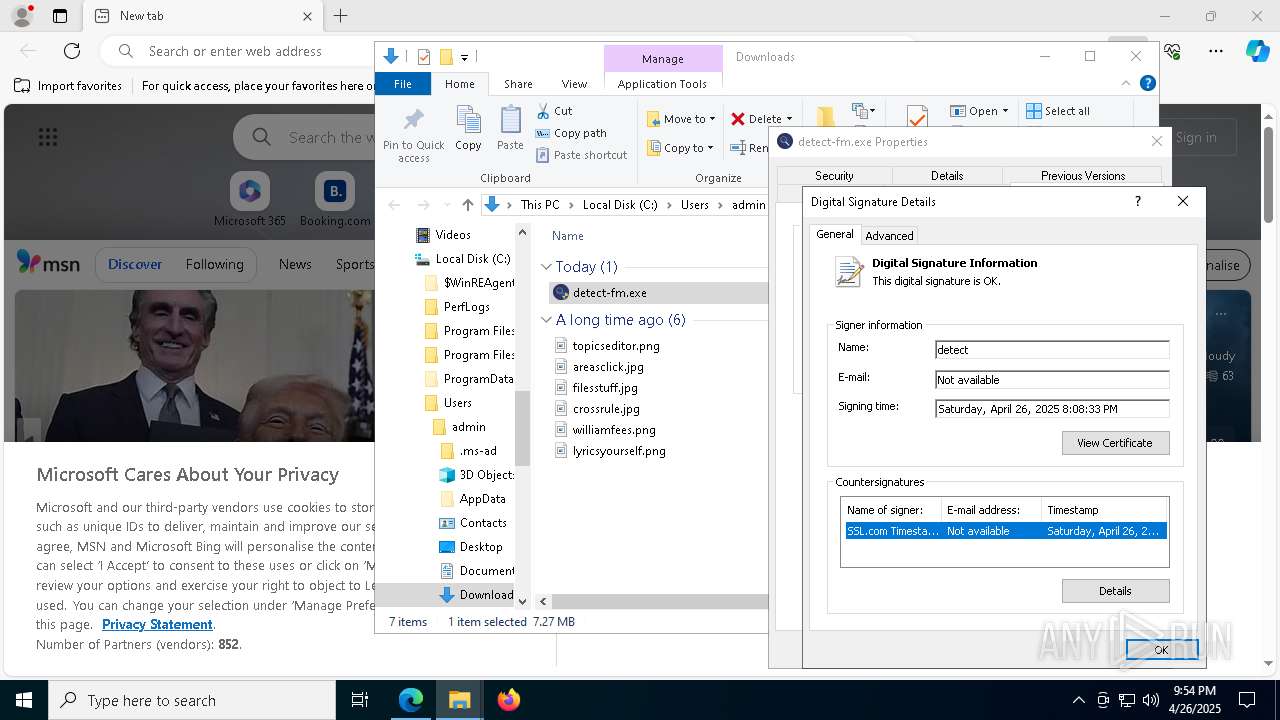Viewport: 1280px width, 720px height.
Task: Click the dialog help question mark
Action: click(x=1137, y=201)
